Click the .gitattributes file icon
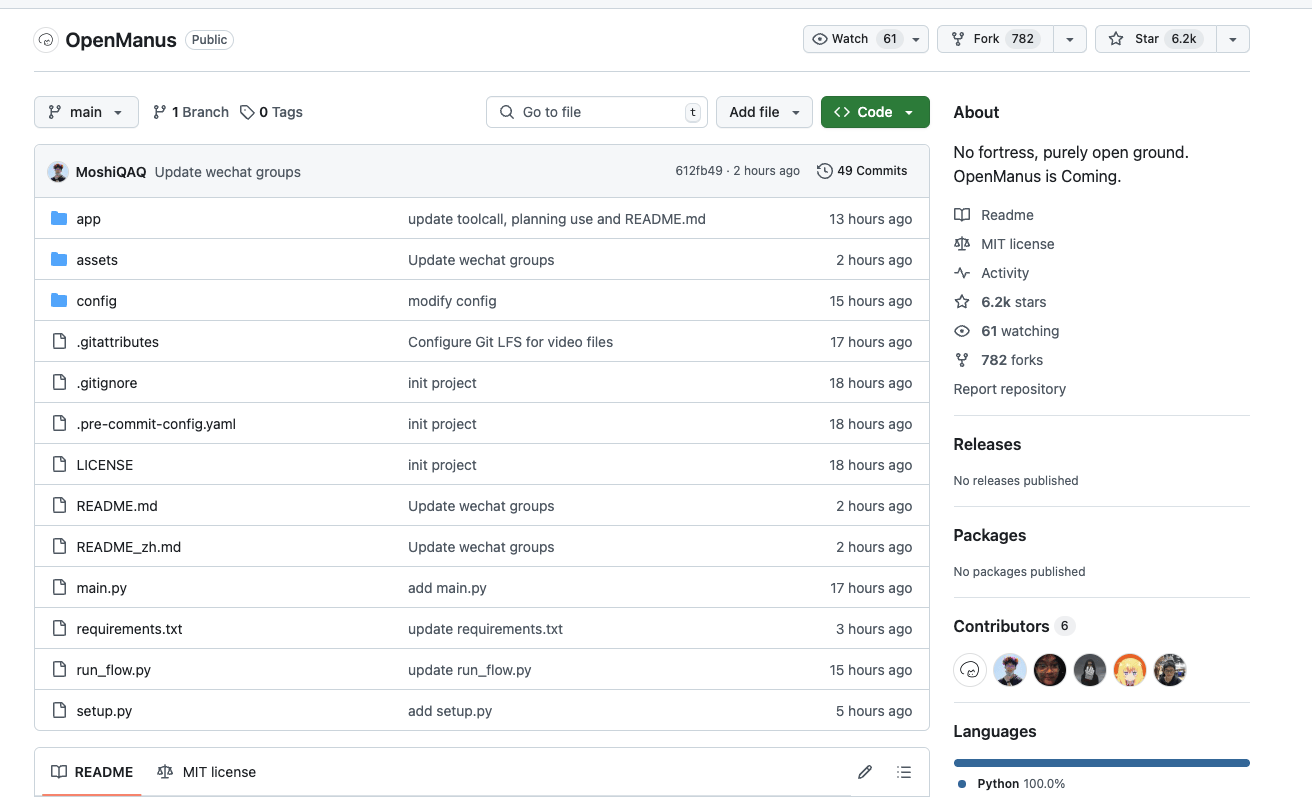Viewport: 1312px width, 797px height. click(59, 342)
